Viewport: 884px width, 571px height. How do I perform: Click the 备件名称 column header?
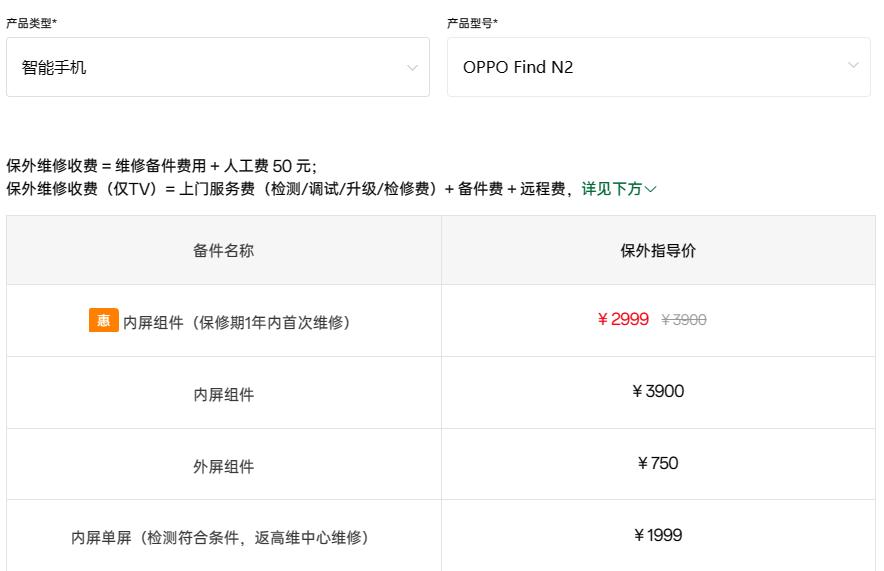point(223,251)
